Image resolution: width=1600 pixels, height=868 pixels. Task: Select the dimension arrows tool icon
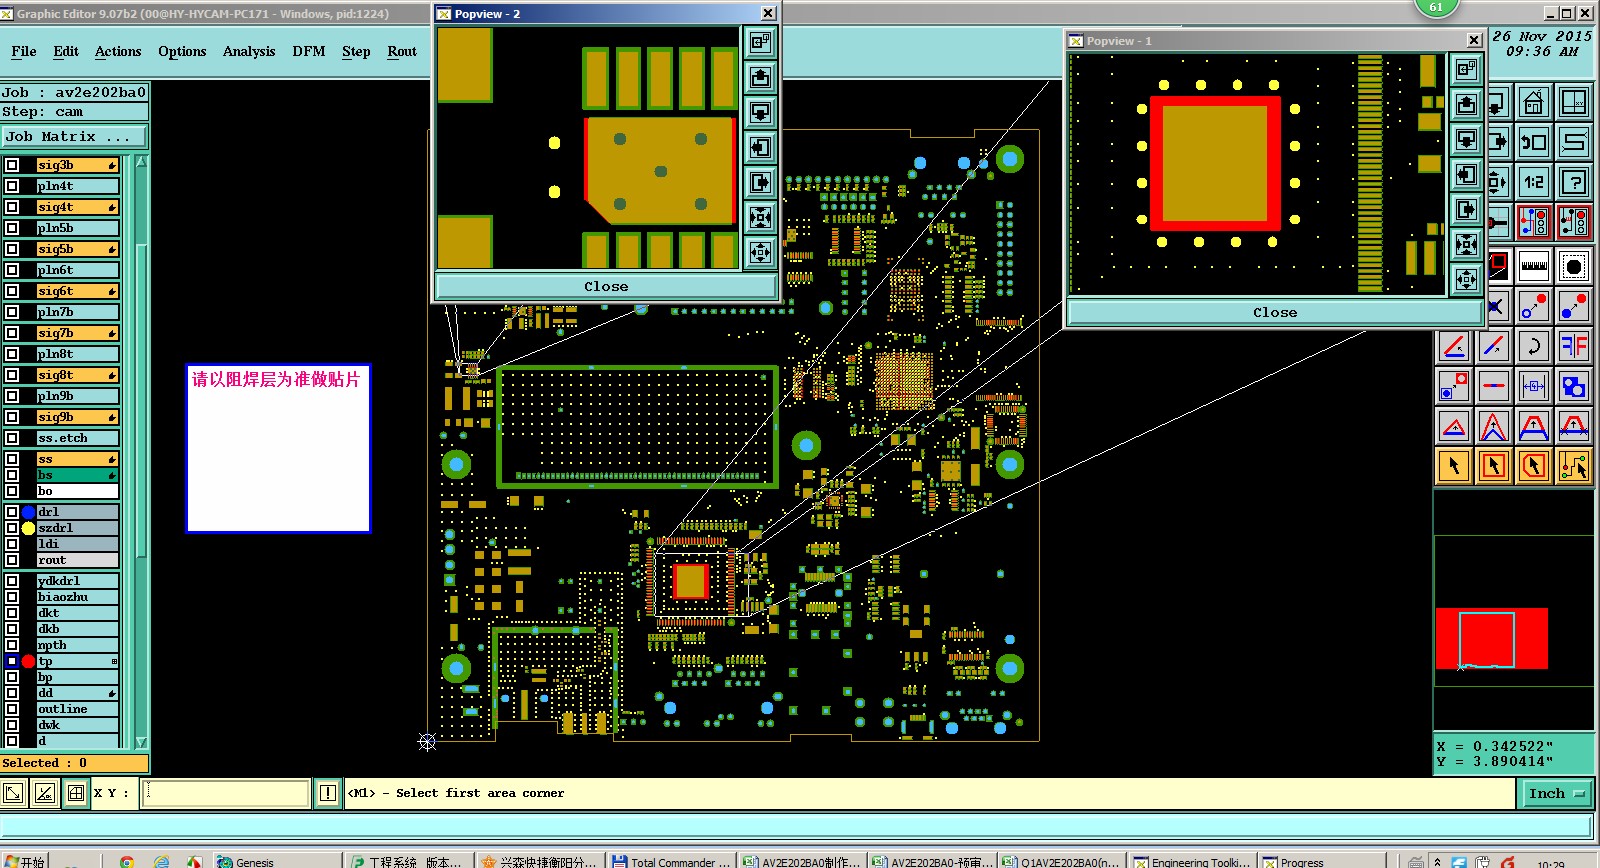pyautogui.click(x=1533, y=386)
